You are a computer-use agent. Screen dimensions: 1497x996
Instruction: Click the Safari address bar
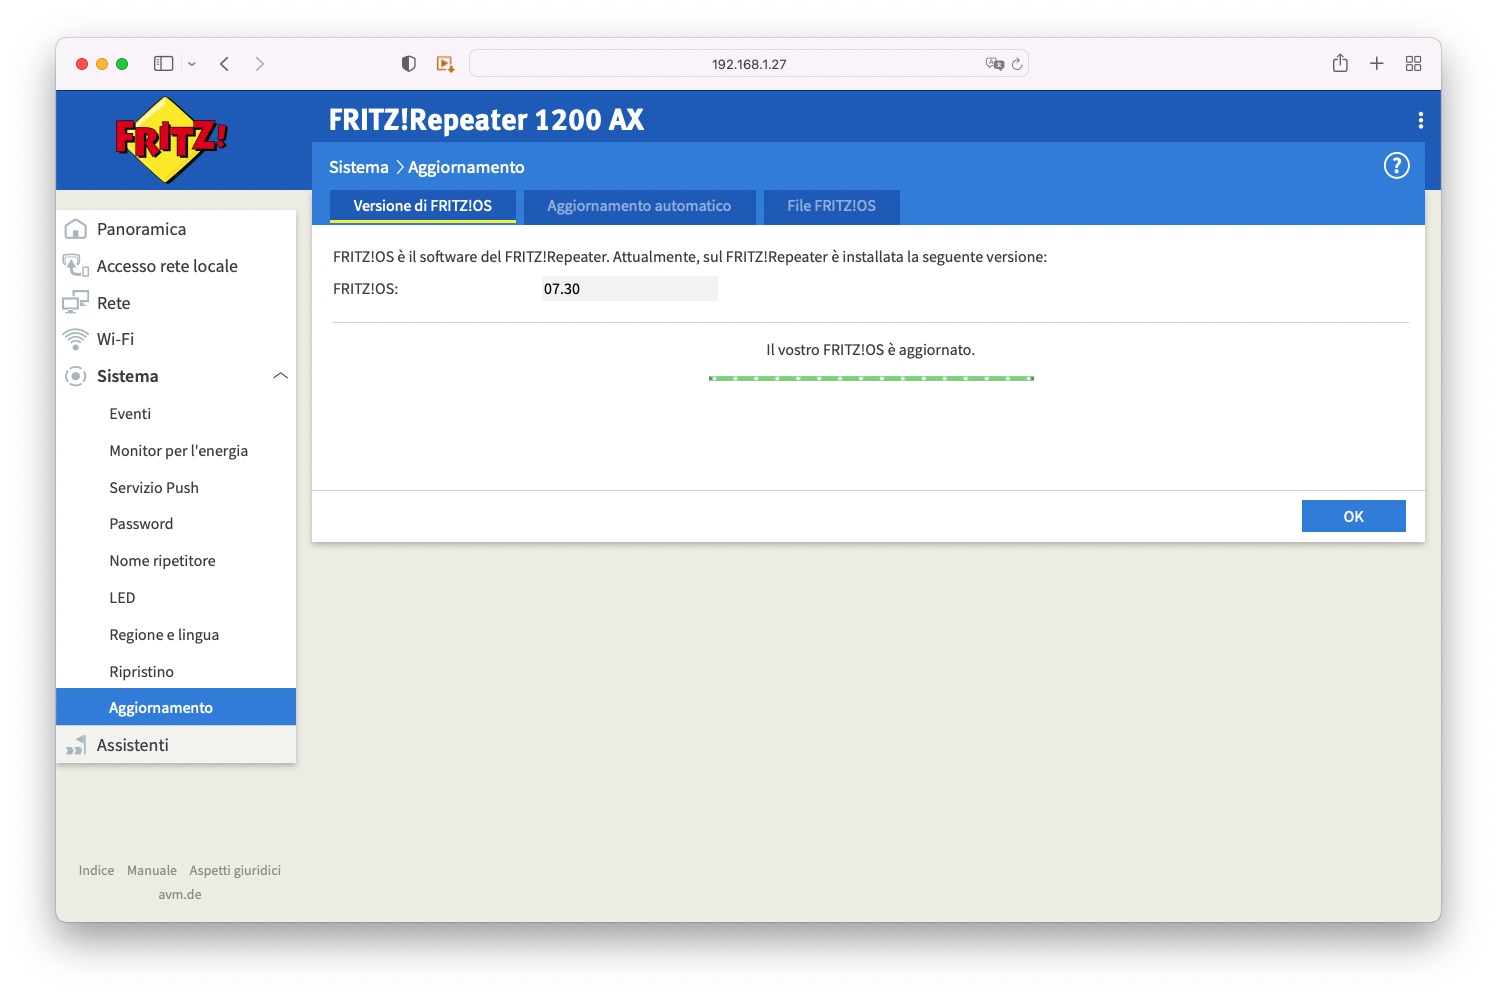tap(749, 64)
